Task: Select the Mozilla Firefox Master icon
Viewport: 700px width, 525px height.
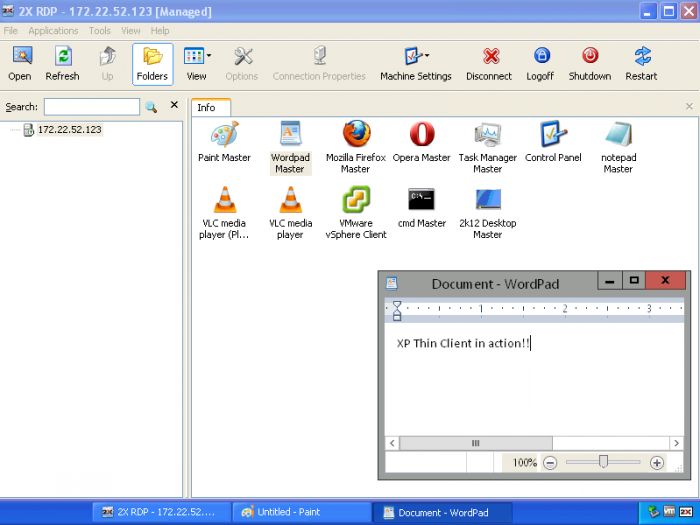Action: click(356, 147)
